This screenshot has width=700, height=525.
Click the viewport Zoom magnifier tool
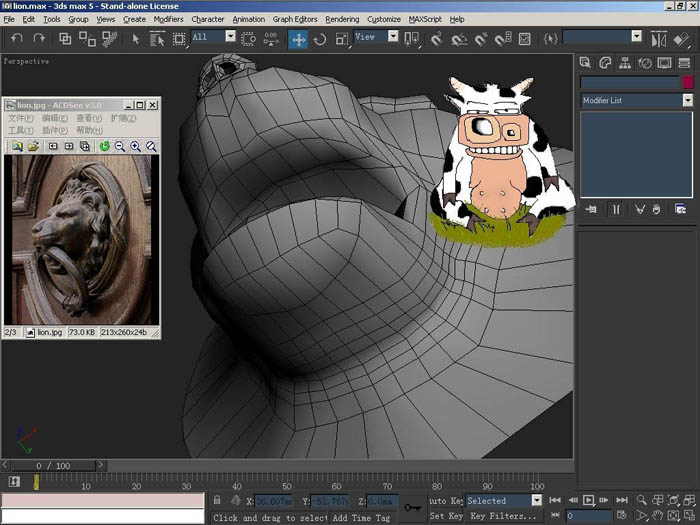tap(642, 500)
